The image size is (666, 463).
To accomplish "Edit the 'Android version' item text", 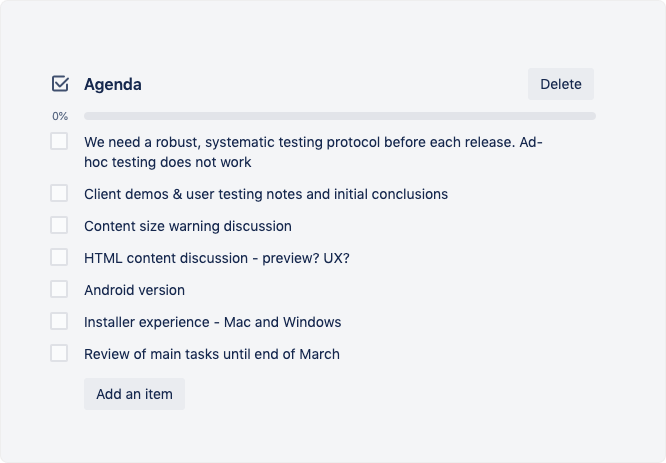I will pos(134,290).
